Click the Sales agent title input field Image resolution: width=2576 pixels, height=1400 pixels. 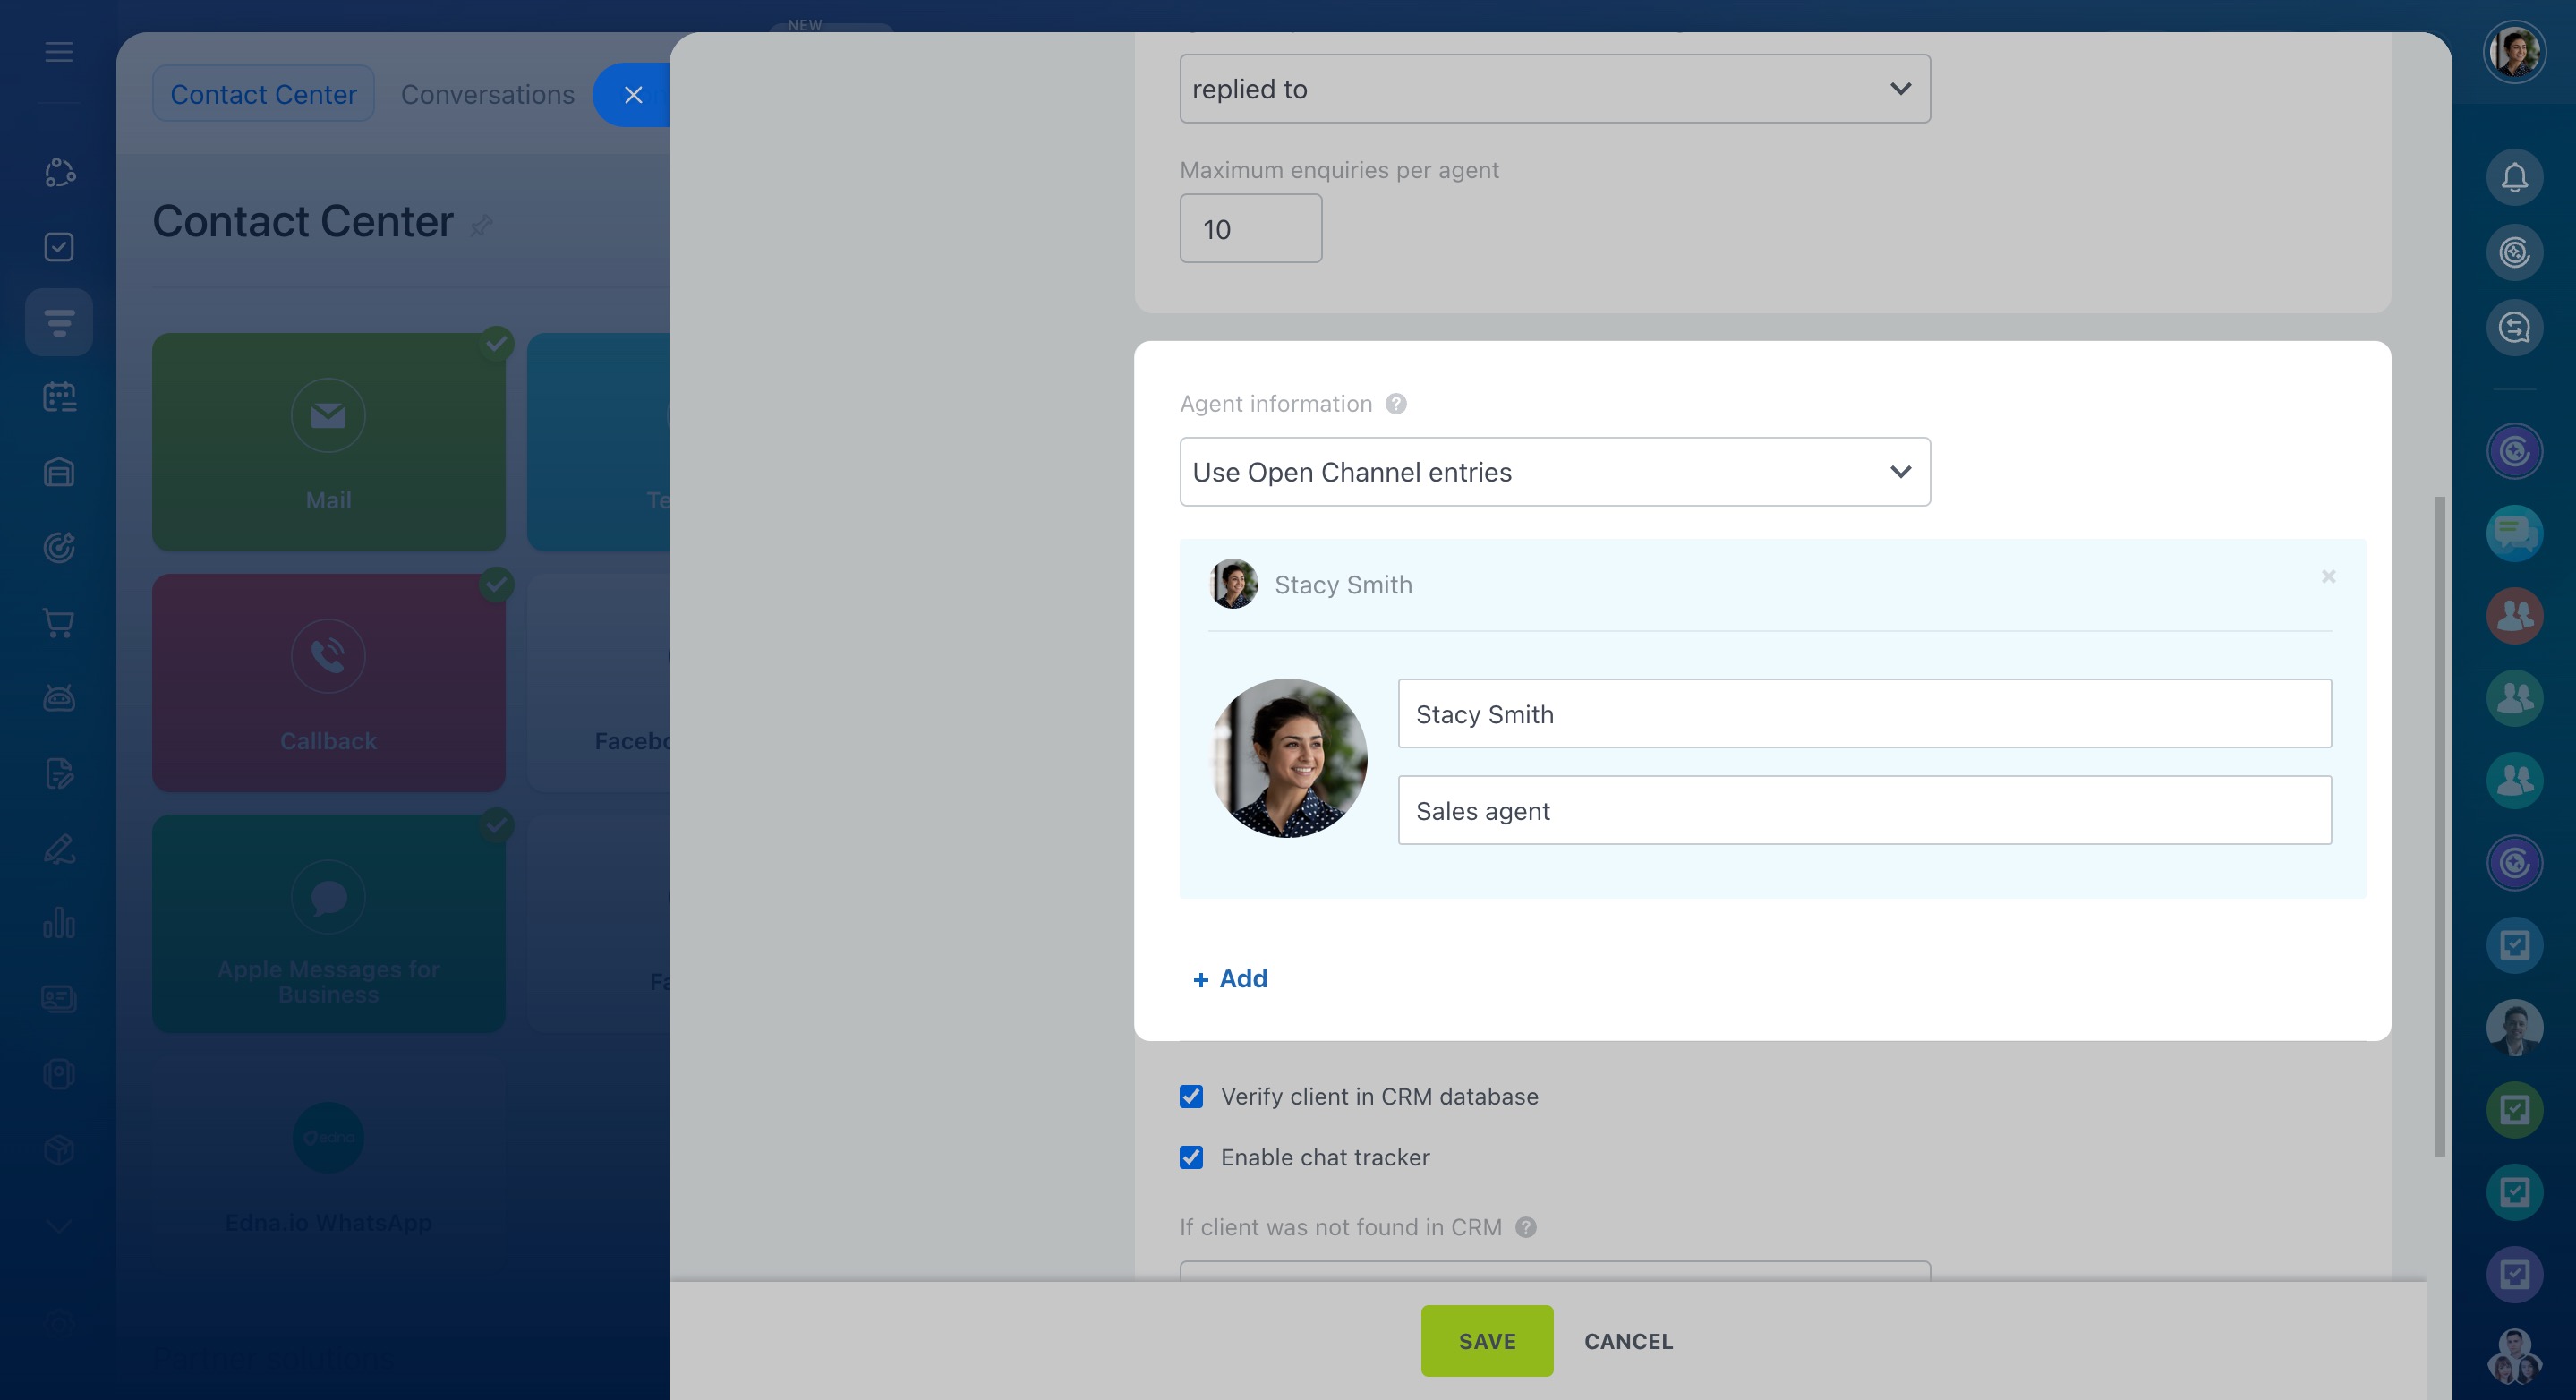(1865, 811)
